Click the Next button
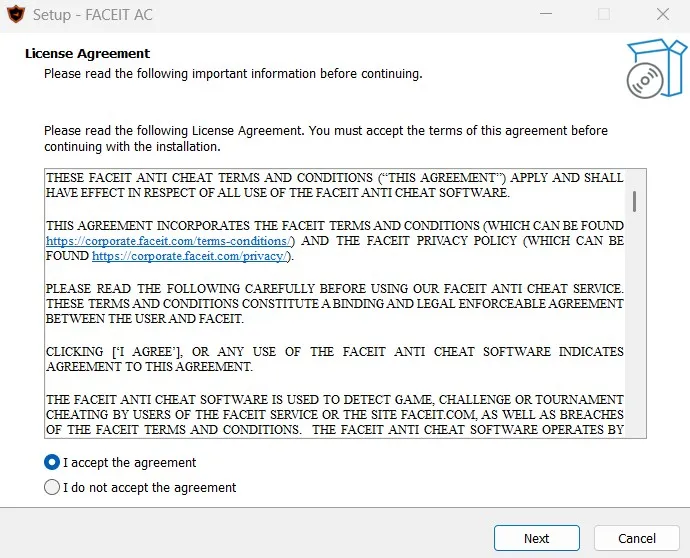690x558 pixels. click(536, 538)
